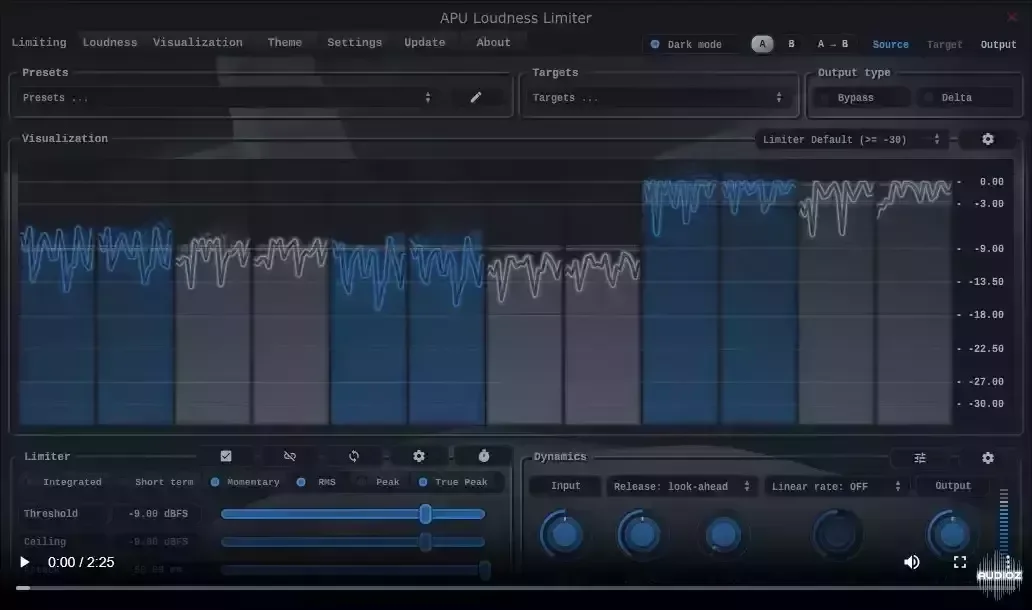Screen dimensions: 1032x610
Task: Click the second knob under Release
Action: (x=640, y=534)
